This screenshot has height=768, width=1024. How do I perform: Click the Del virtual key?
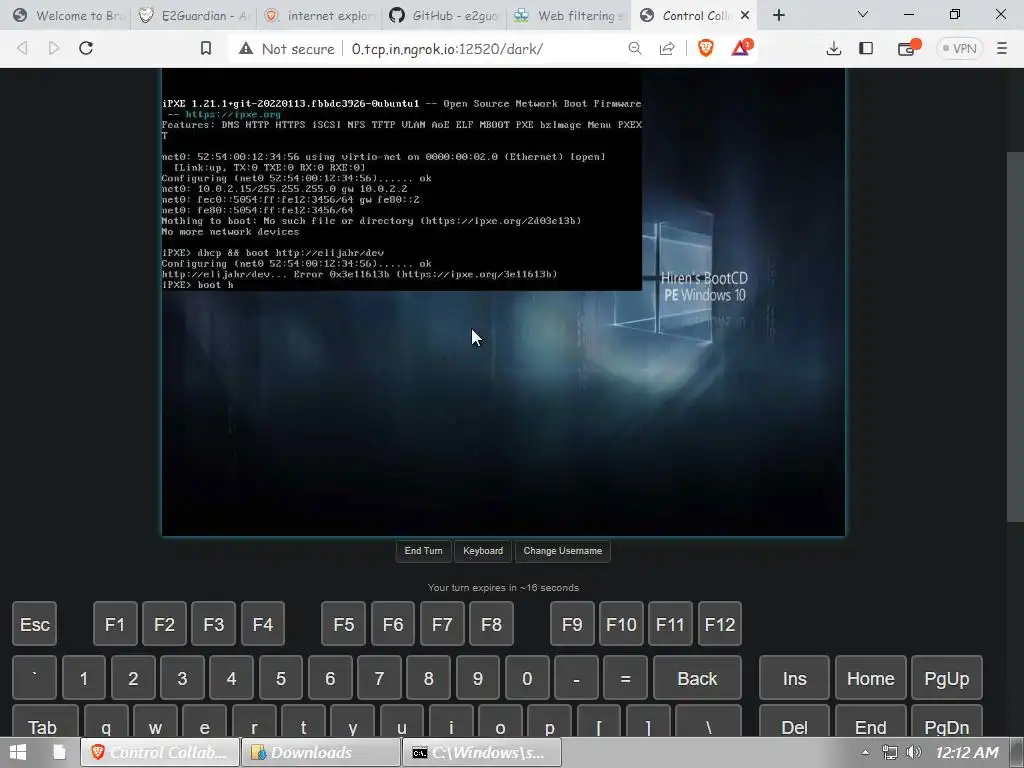794,721
